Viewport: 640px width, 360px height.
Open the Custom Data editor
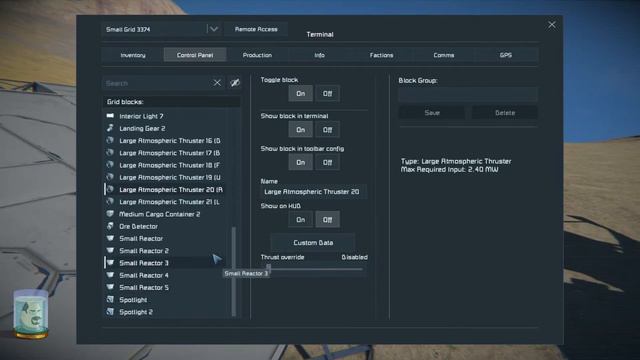coord(313,243)
